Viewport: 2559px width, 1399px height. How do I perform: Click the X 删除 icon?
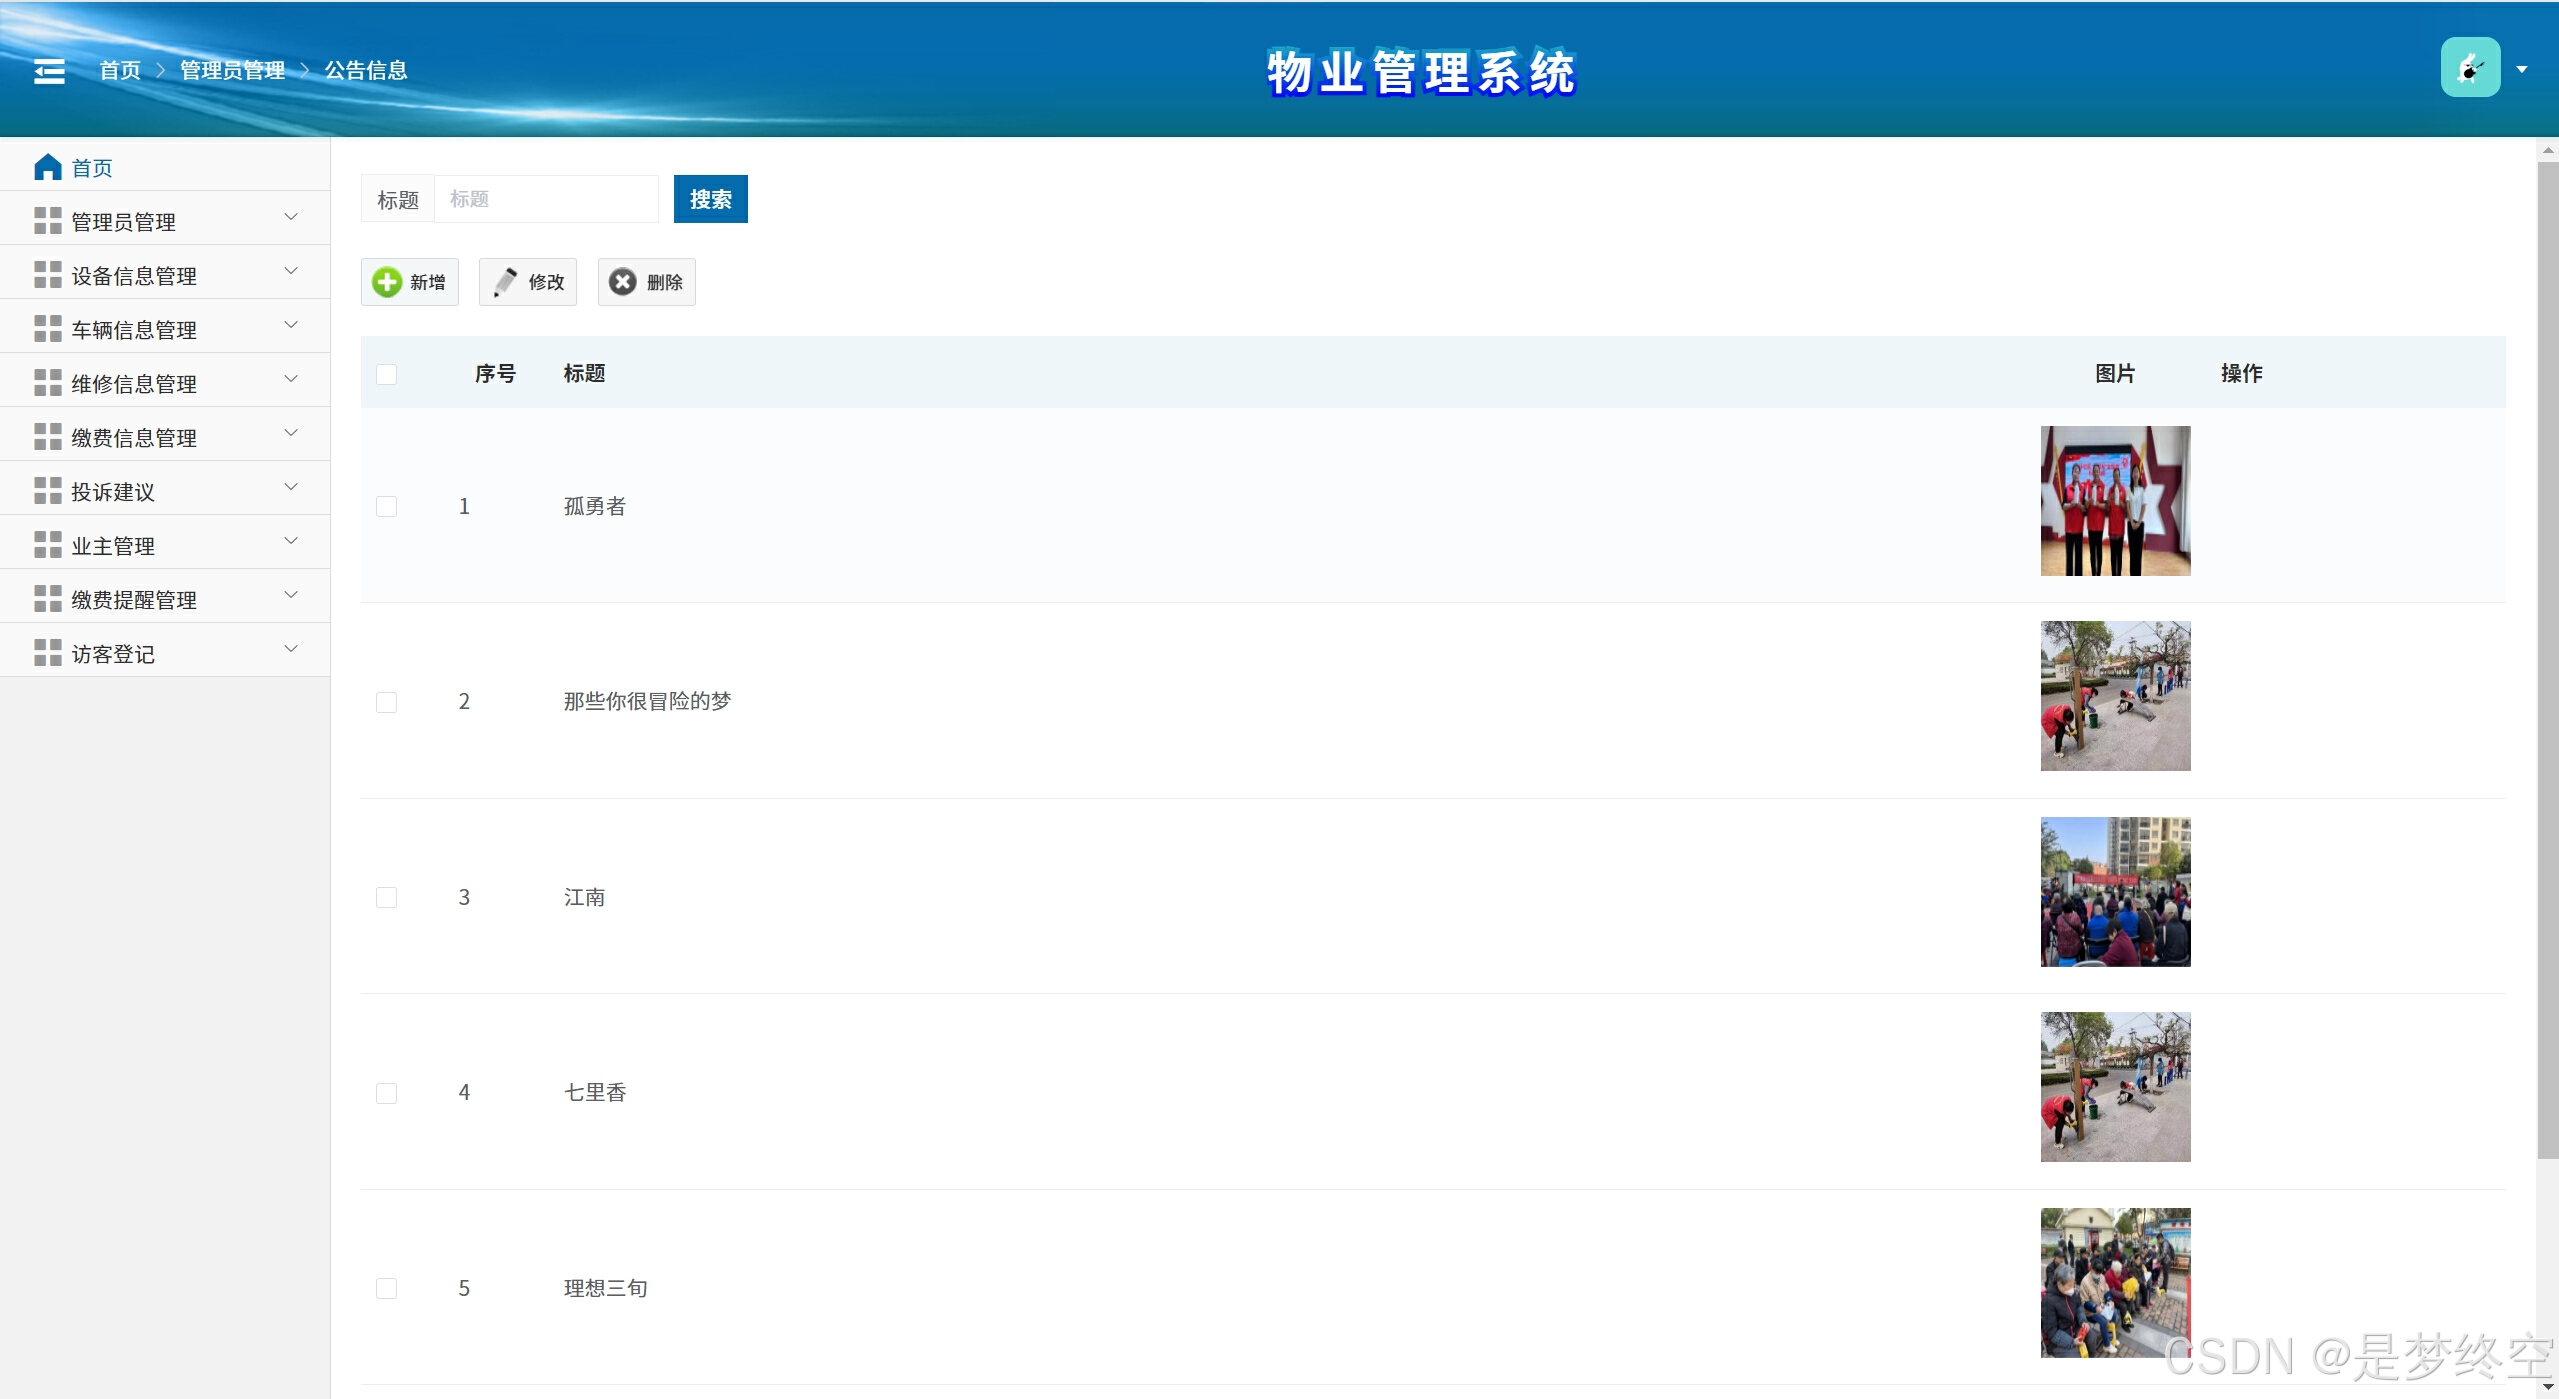pos(623,282)
